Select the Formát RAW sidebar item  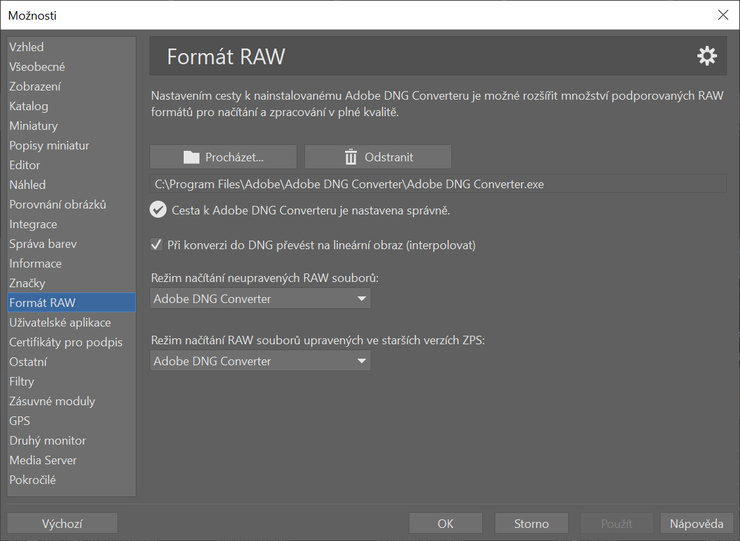71,303
